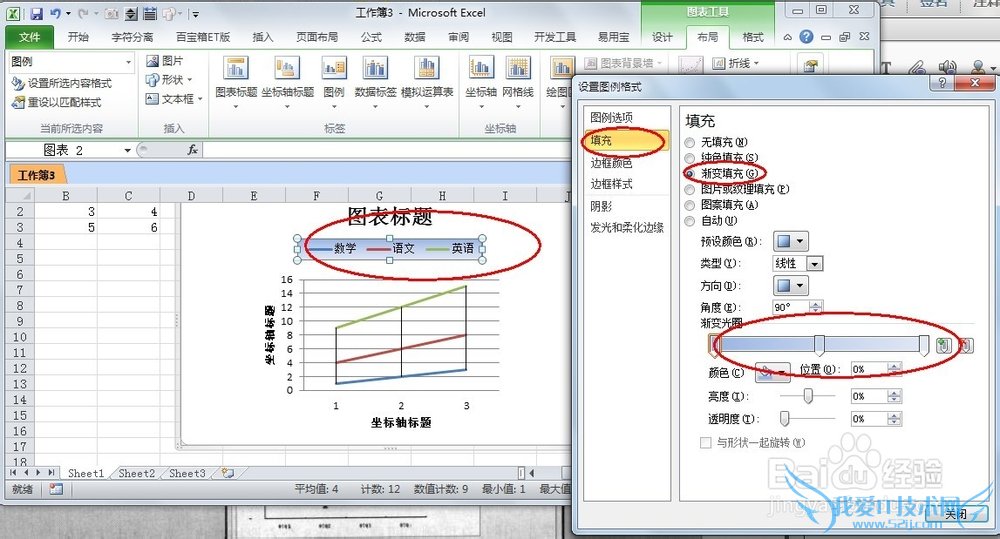Select Solid fill (纯色填充) radio button
1000x539 pixels.
[689, 158]
